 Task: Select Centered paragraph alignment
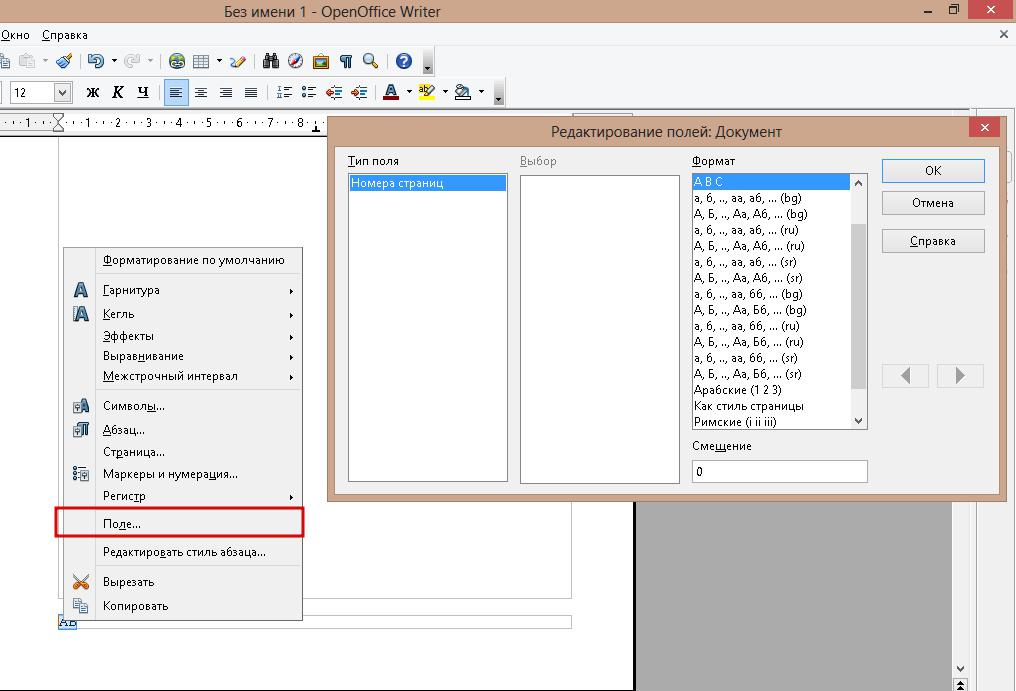[201, 93]
